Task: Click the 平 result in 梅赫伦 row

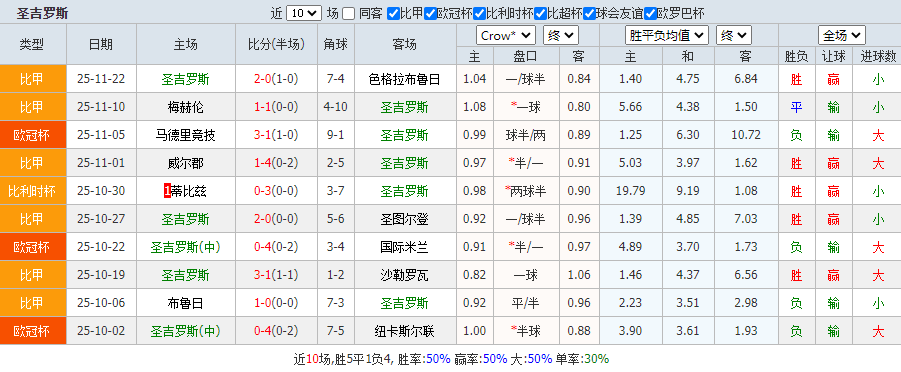Action: tap(796, 108)
